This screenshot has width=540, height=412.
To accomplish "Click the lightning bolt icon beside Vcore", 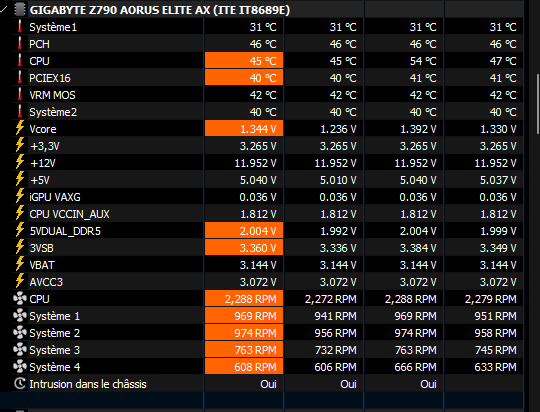I will pos(20,128).
